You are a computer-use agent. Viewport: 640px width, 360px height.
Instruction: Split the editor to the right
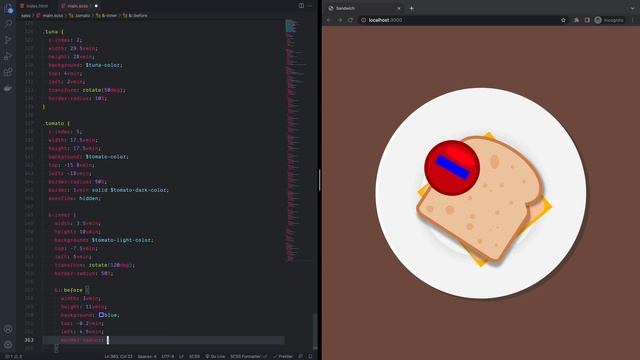coord(301,6)
